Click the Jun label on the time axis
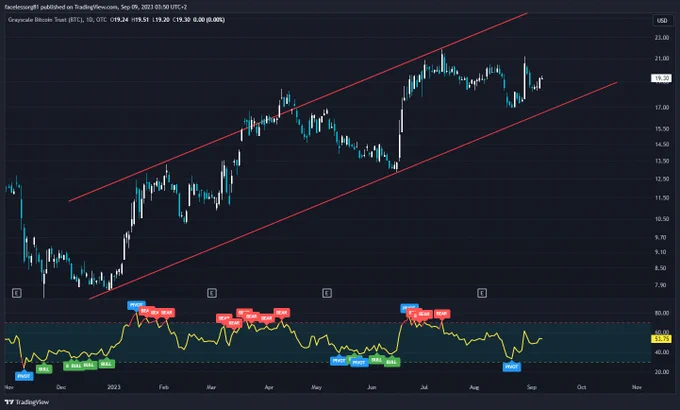The width and height of the screenshot is (680, 410). point(372,387)
